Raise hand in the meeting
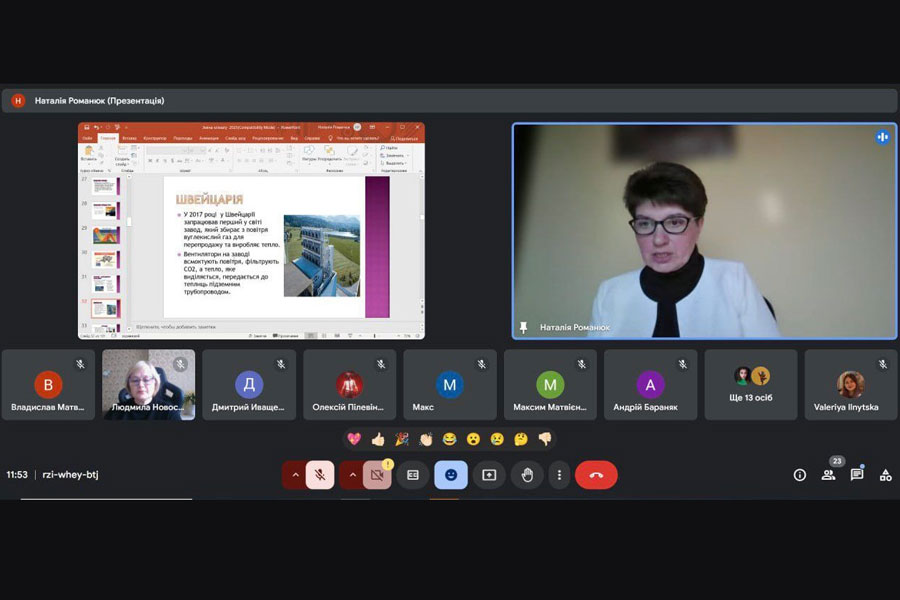The image size is (900, 600). pyautogui.click(x=527, y=475)
